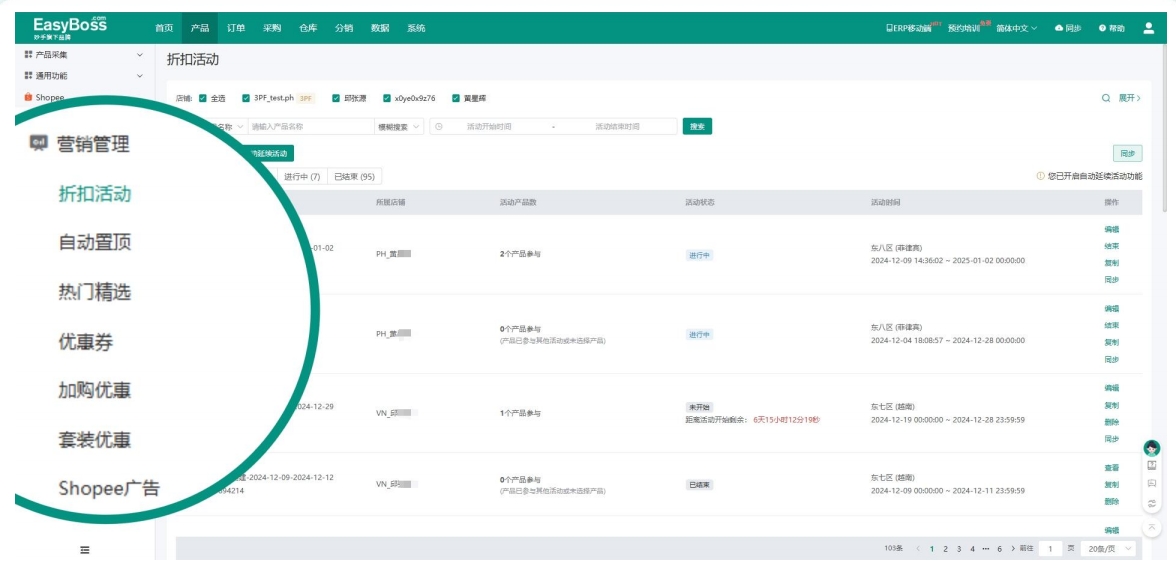Toggle the x0ye0x9z76 store checkbox
This screenshot has height=568, width=1176.
[x=387, y=98]
